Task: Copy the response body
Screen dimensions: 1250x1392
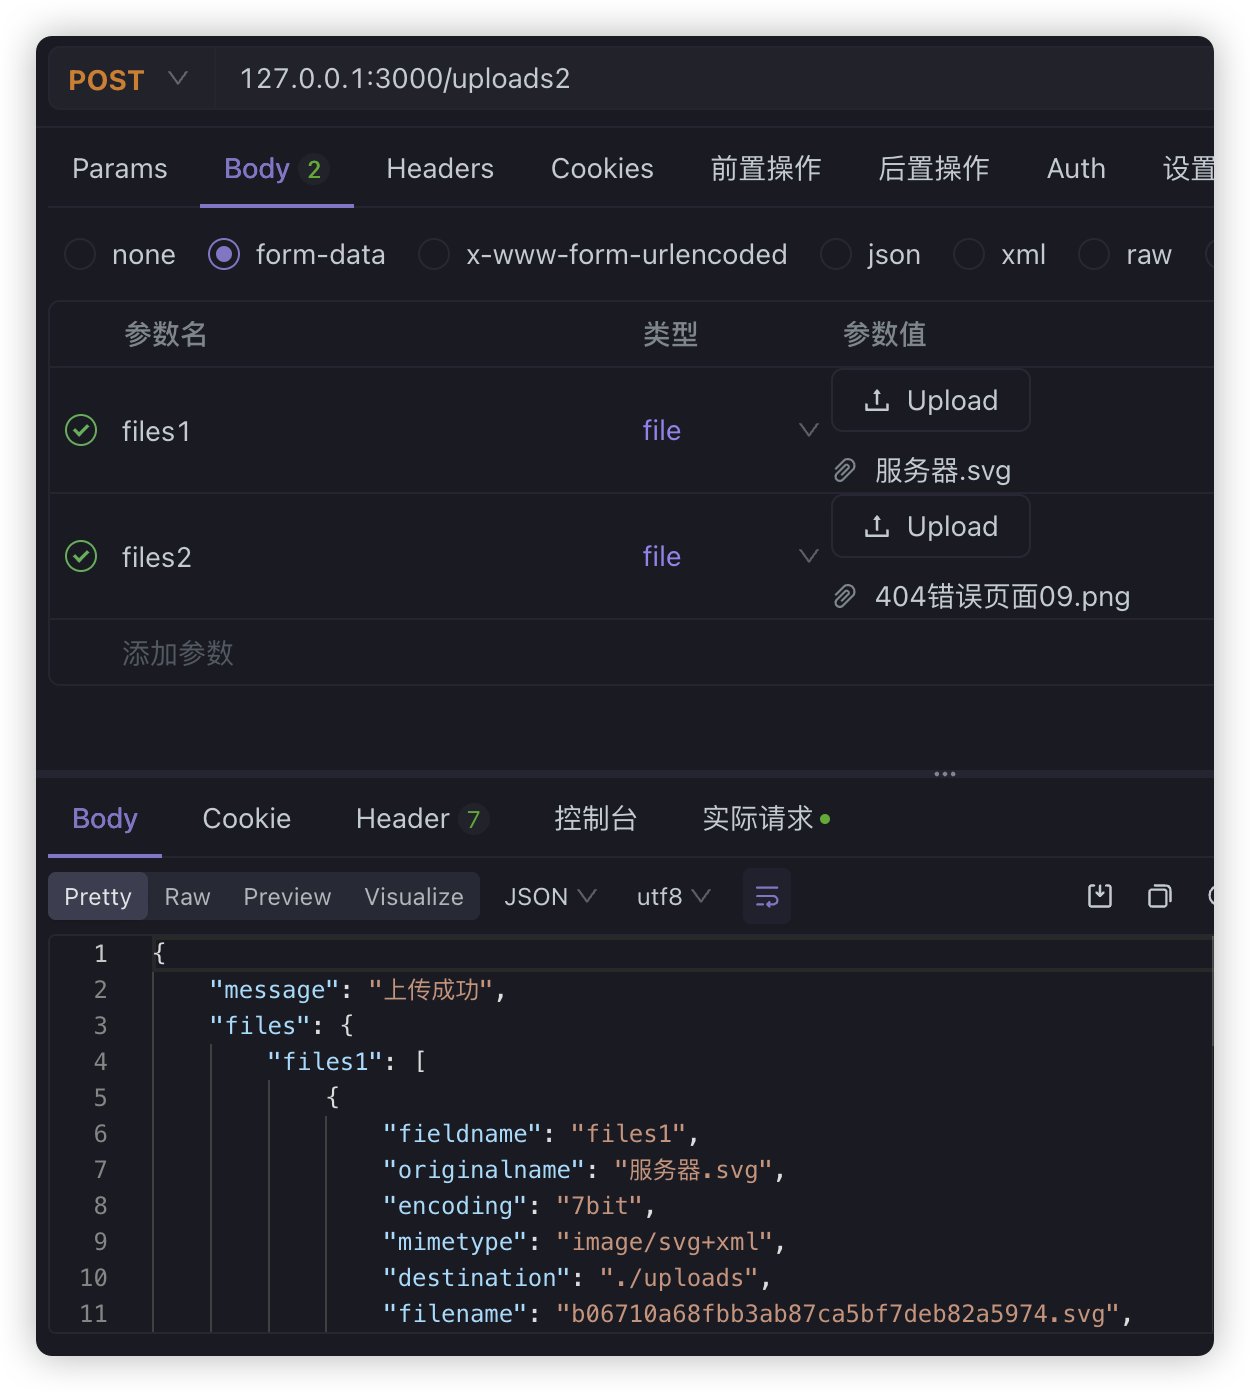Action: pos(1159,896)
